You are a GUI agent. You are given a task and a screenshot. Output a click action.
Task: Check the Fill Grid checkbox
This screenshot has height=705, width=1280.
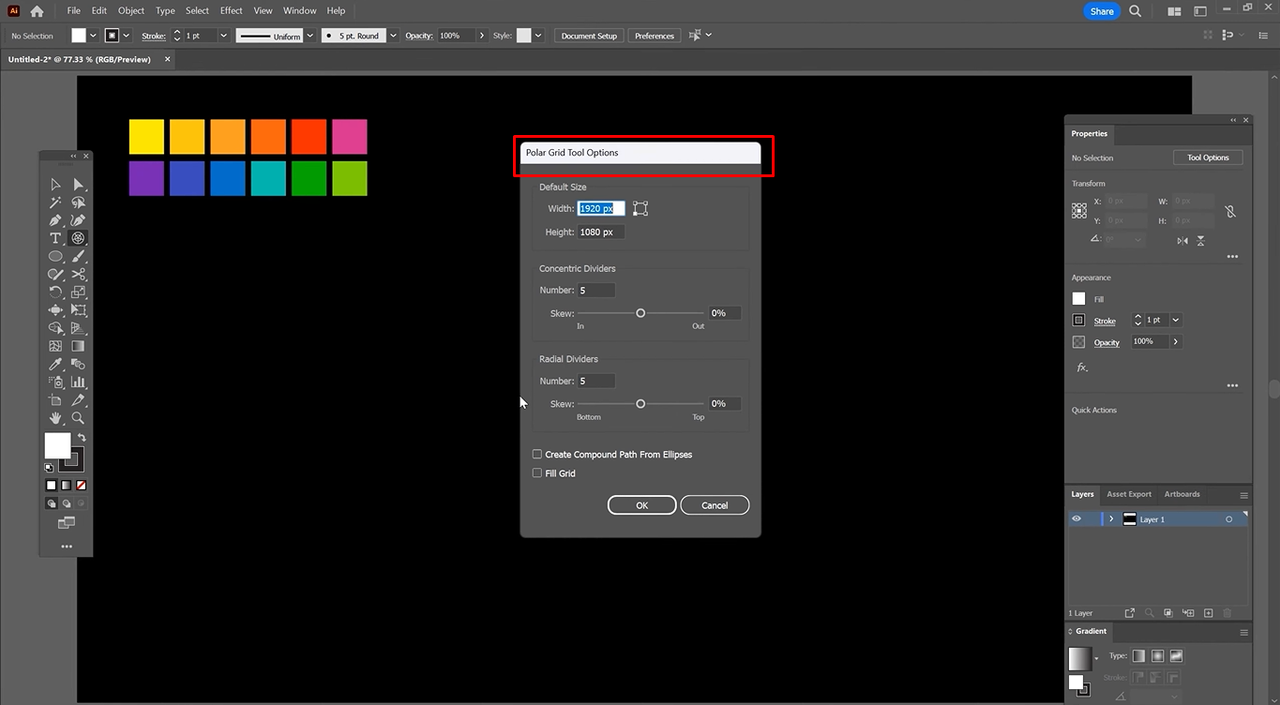tap(538, 473)
